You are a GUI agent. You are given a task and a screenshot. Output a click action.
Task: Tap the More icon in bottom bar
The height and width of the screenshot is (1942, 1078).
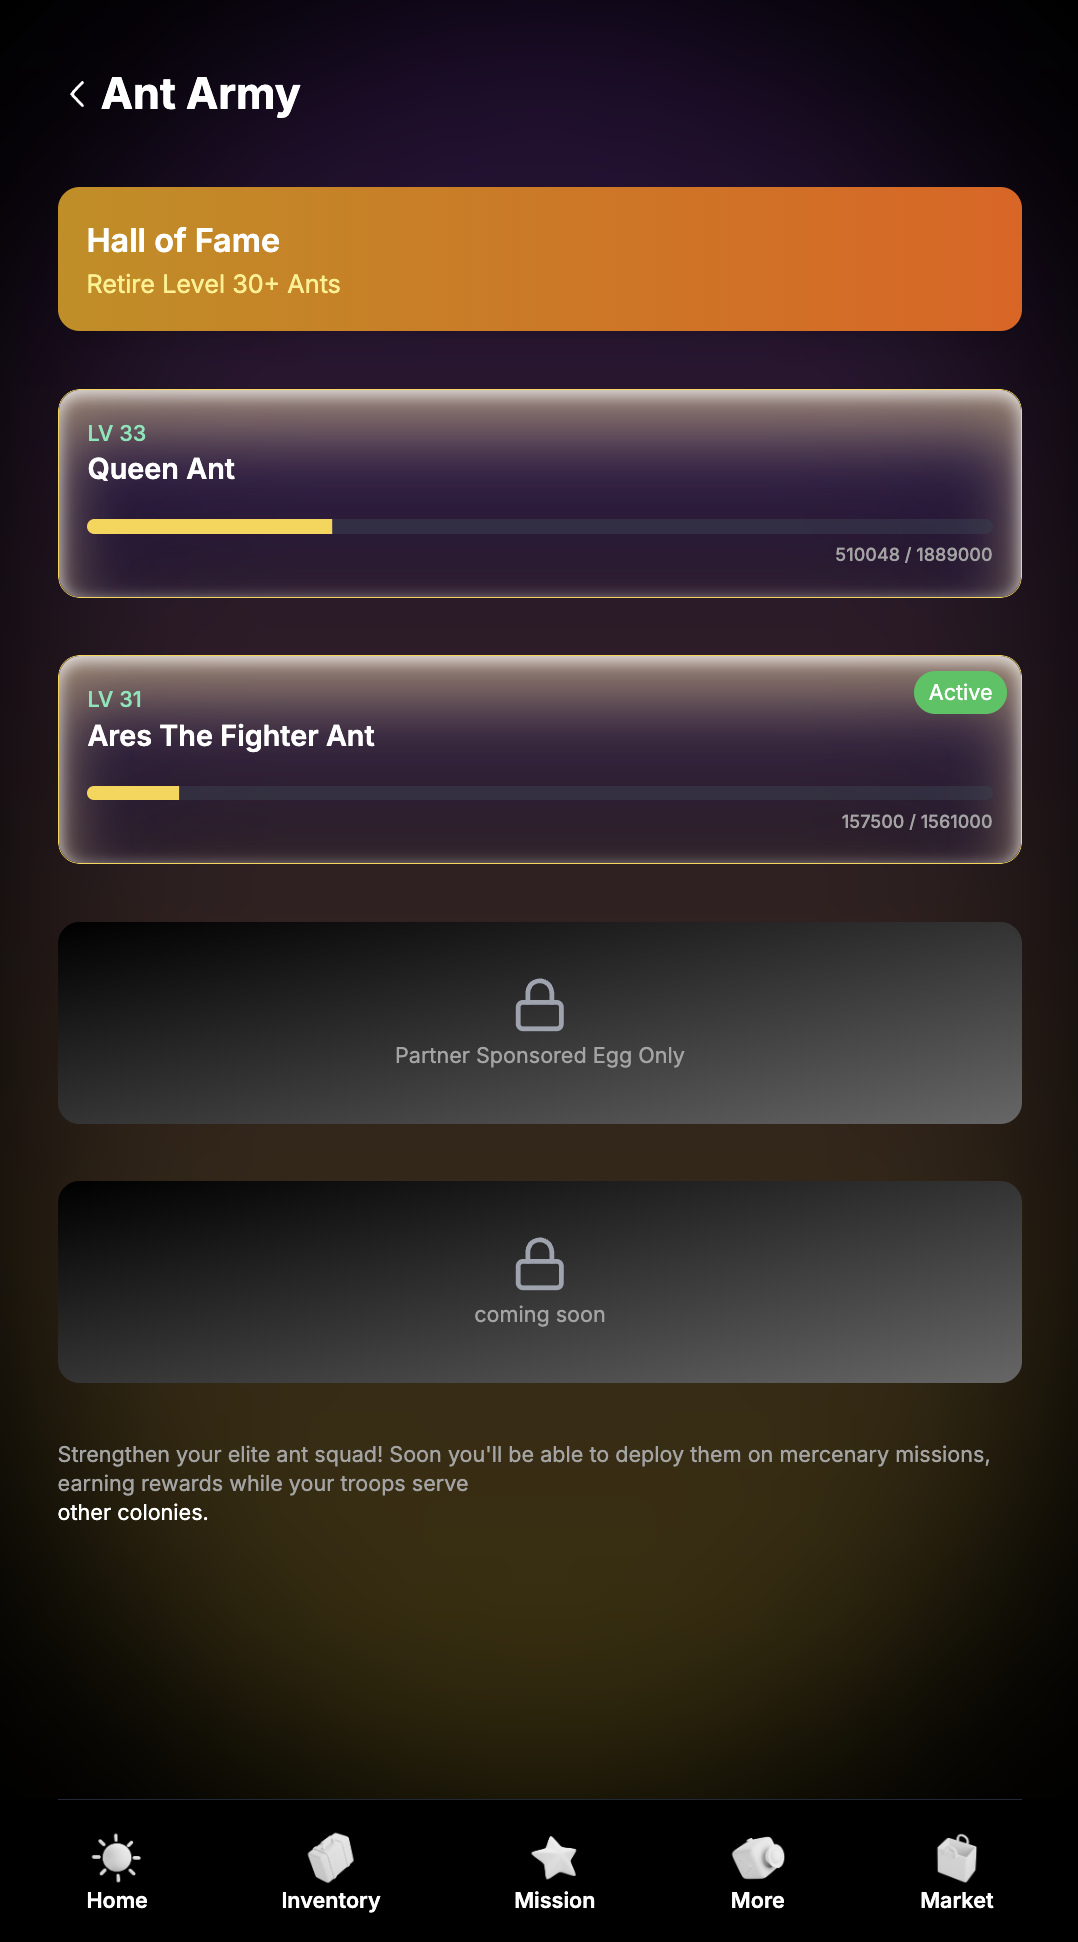[x=758, y=1858]
